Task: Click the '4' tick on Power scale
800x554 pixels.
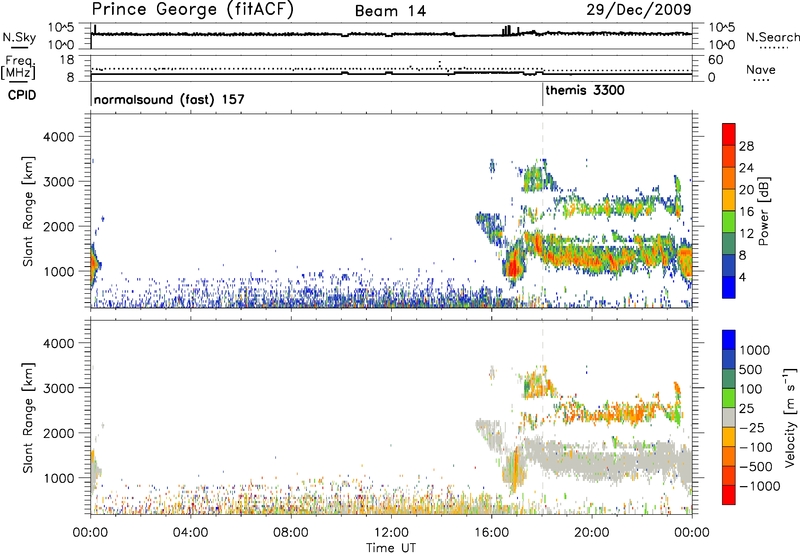Action: pyautogui.click(x=742, y=277)
